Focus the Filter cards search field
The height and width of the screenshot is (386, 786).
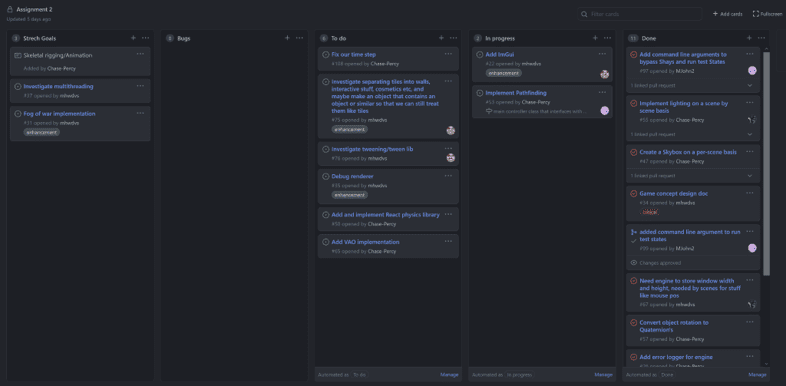pyautogui.click(x=639, y=14)
